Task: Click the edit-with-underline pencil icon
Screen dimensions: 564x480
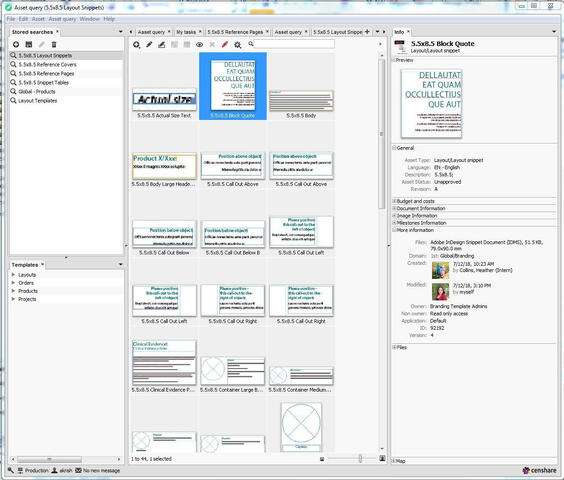Action: 162,45
